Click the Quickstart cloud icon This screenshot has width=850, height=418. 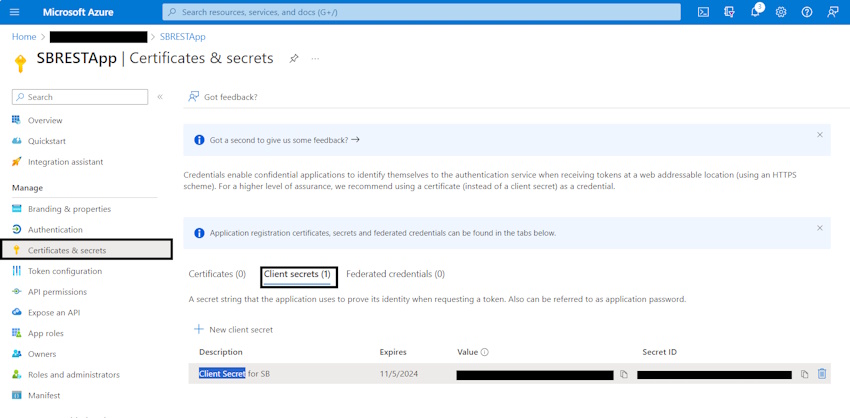pyautogui.click(x=16, y=141)
